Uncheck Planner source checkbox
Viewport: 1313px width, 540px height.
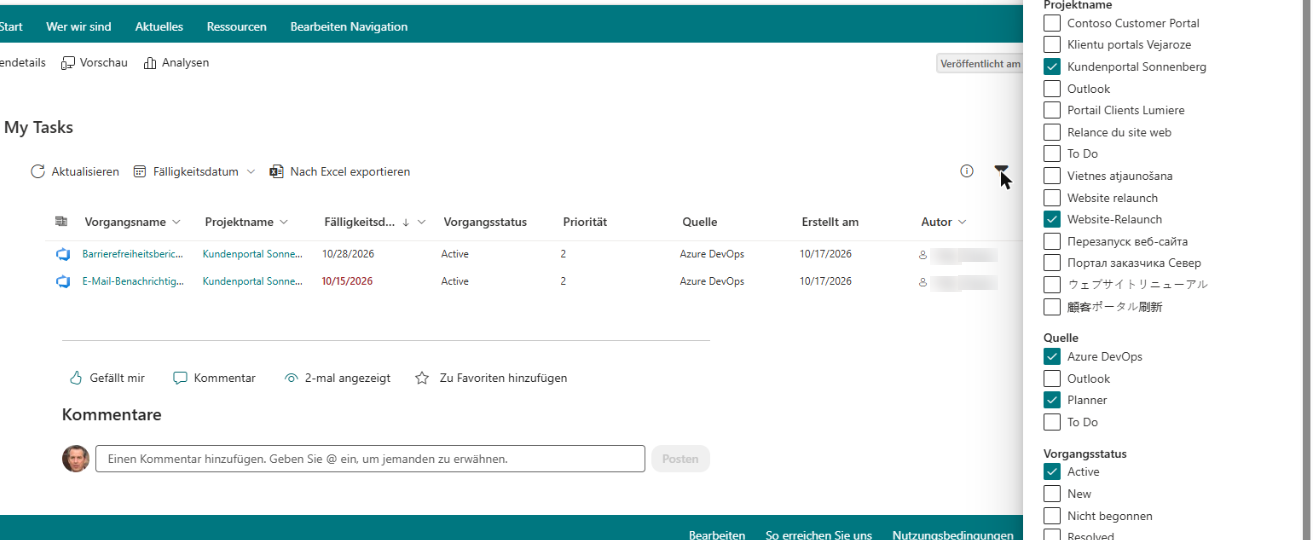[1052, 400]
